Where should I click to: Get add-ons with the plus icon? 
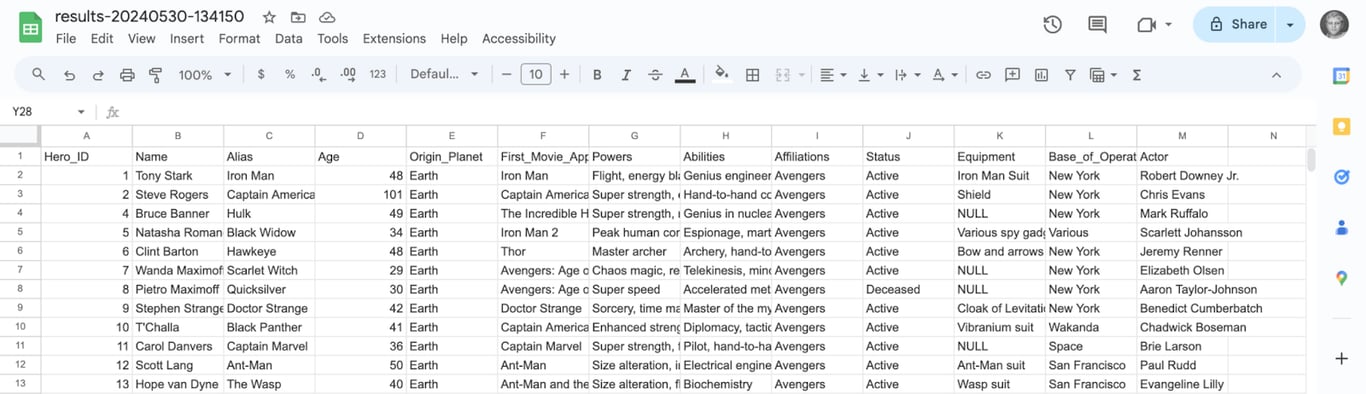[1341, 358]
